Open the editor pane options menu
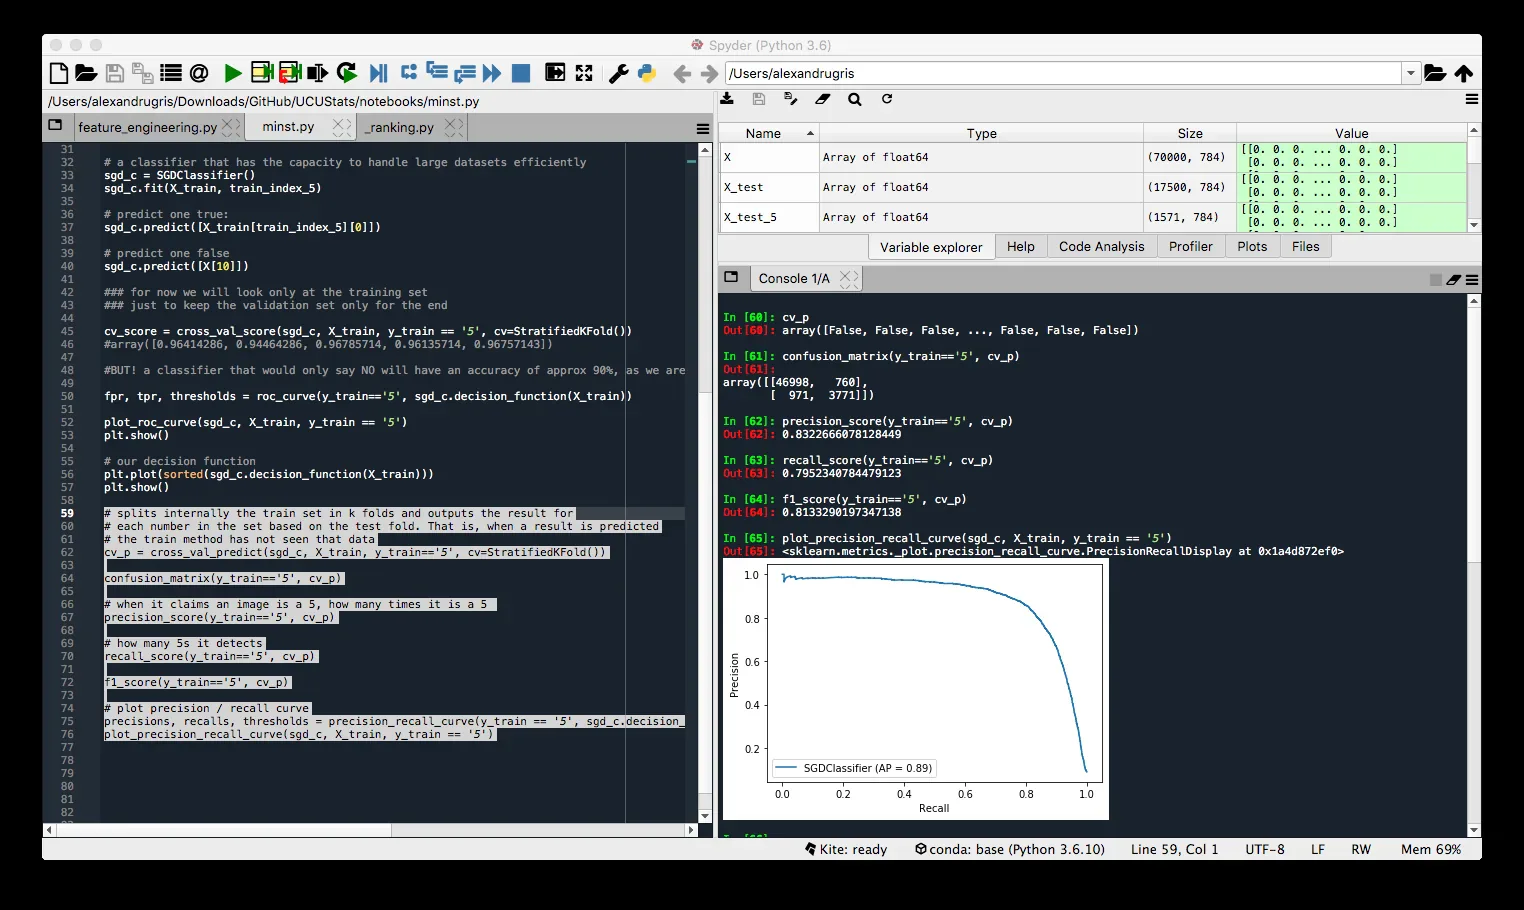1524x910 pixels. 703,128
